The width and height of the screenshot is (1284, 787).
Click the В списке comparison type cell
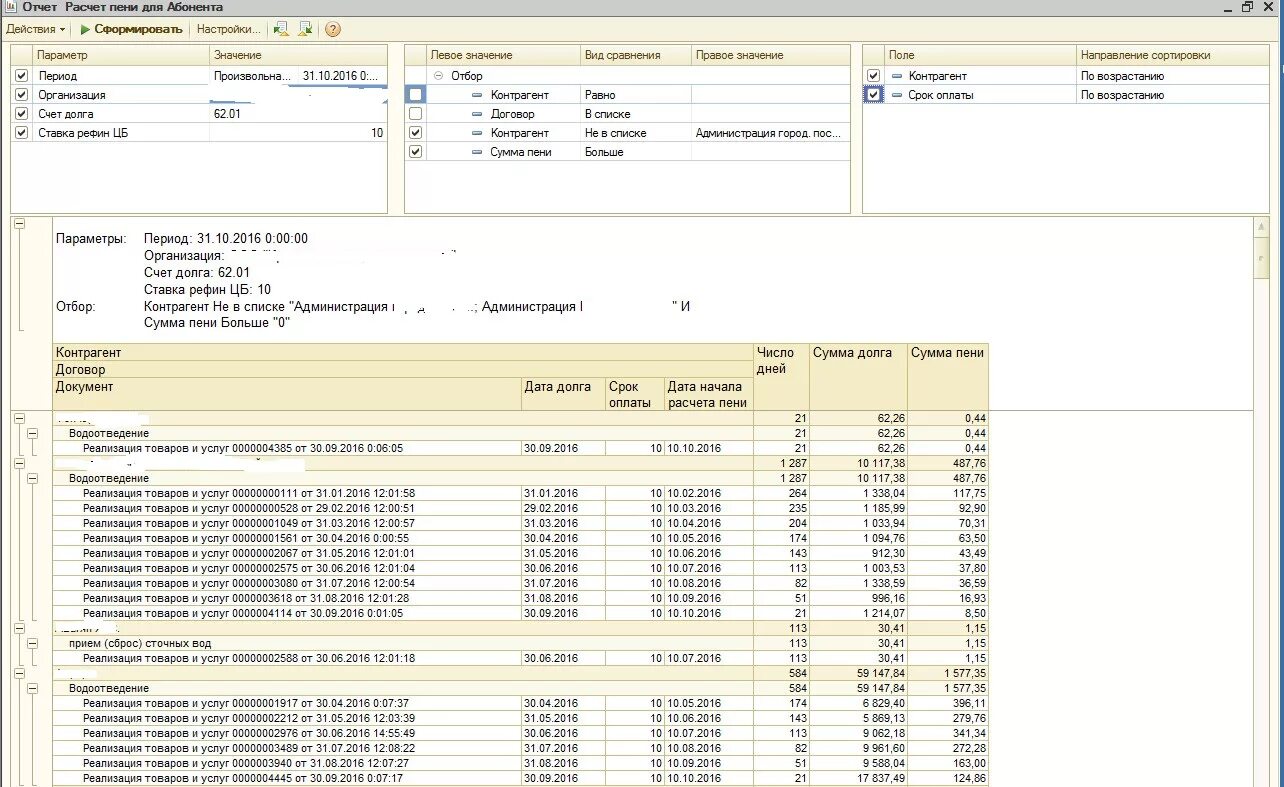coord(636,114)
